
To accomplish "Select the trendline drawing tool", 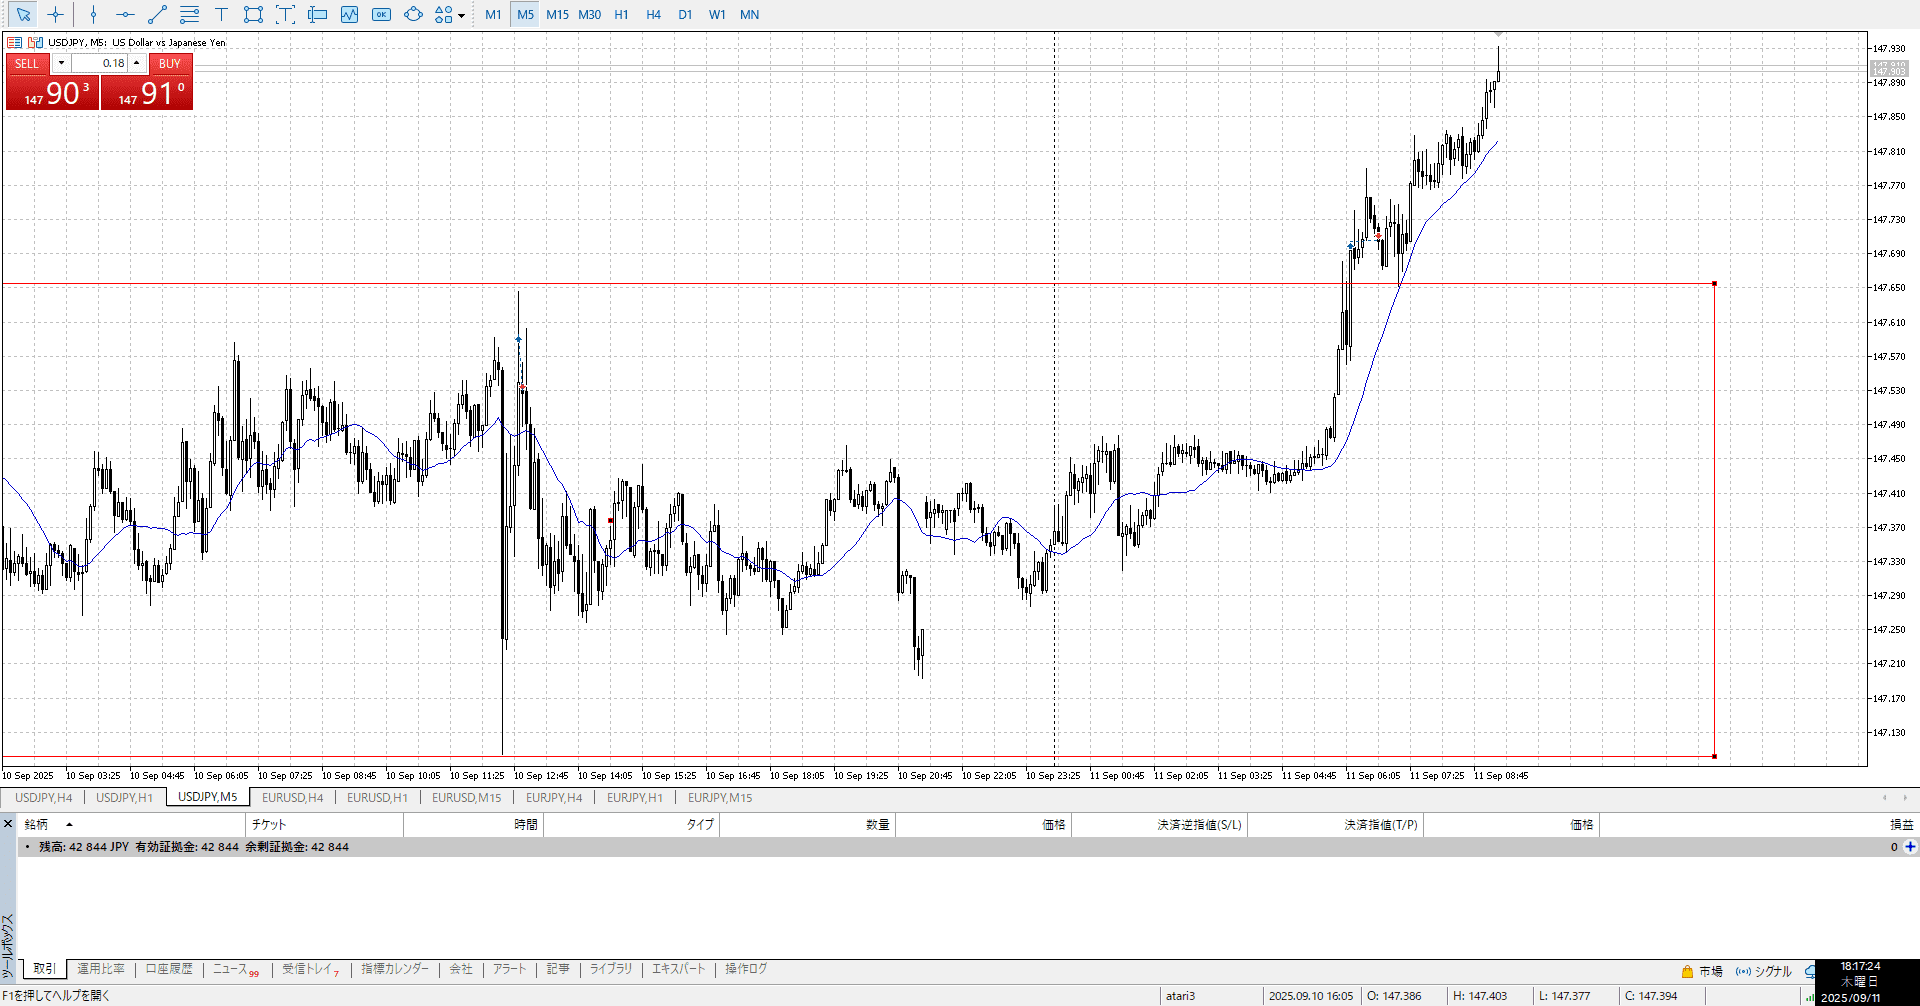I will [157, 15].
